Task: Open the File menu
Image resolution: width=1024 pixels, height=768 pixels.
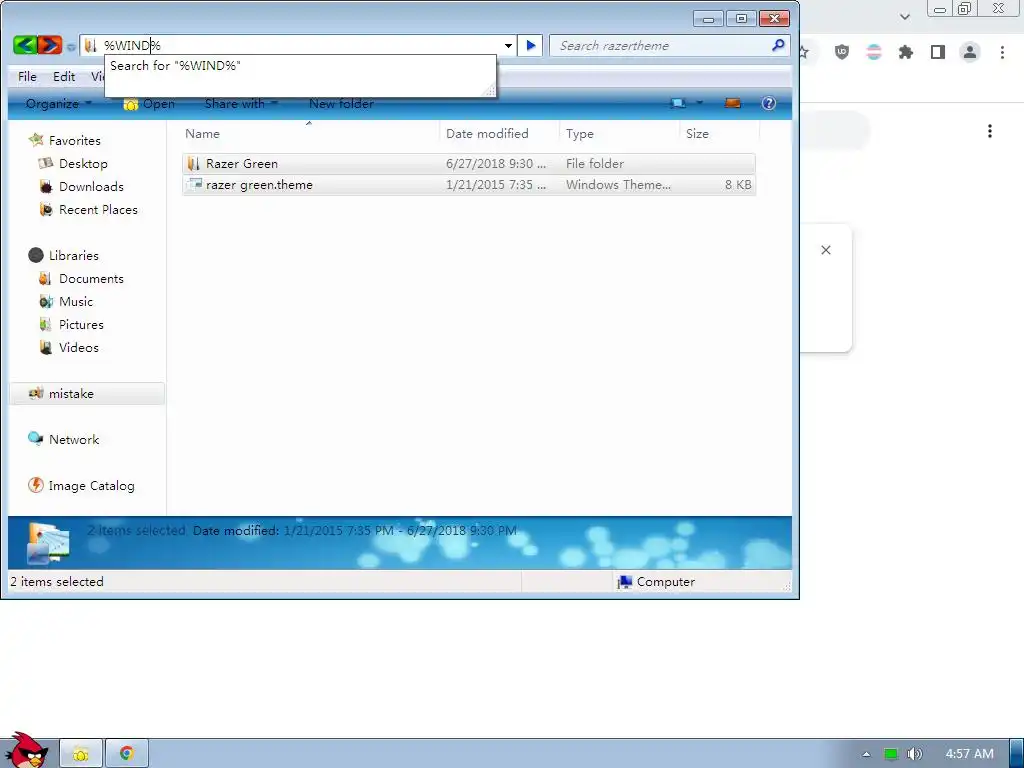Action: click(27, 76)
